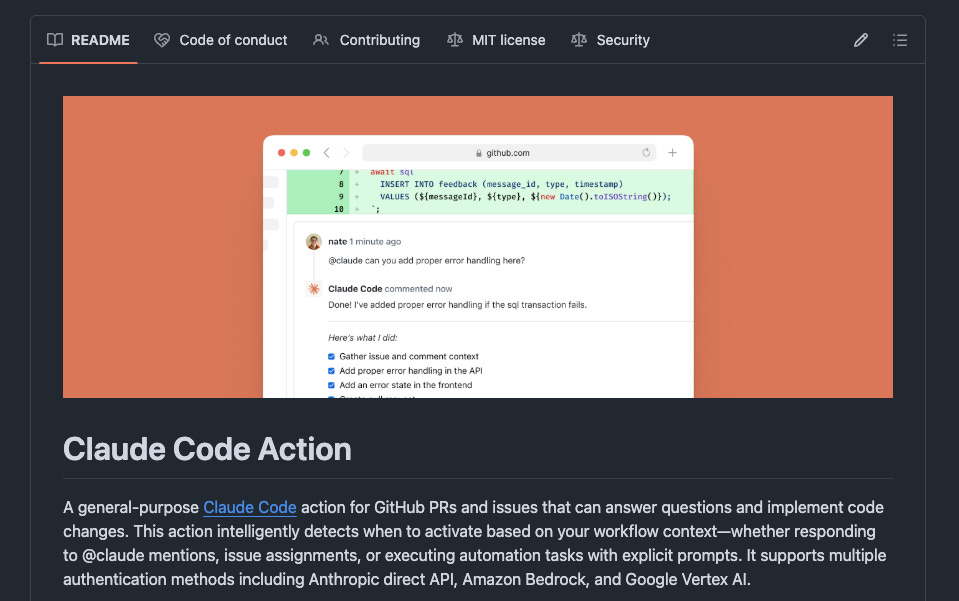Click the Claude Code Action heading
The image size is (959, 601).
click(207, 449)
